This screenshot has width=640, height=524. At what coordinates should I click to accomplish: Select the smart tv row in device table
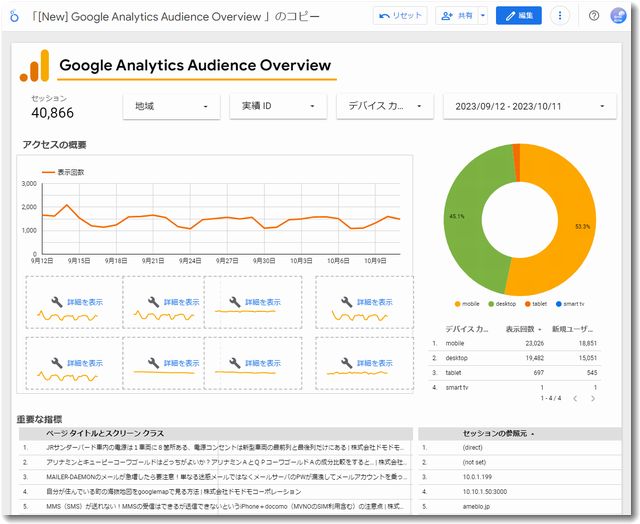[x=514, y=387]
